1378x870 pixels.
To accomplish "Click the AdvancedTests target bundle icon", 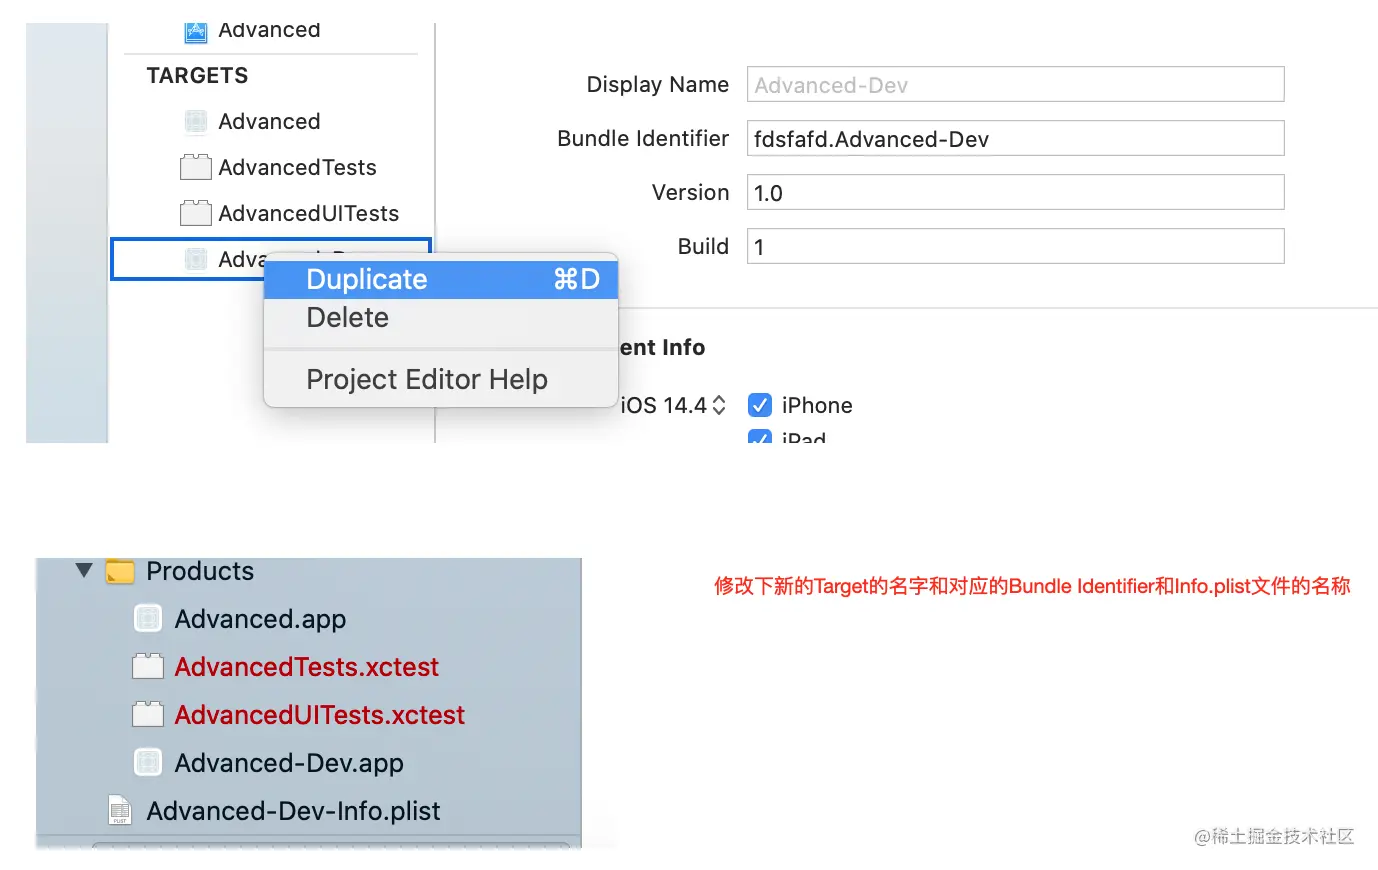I will coord(196,167).
